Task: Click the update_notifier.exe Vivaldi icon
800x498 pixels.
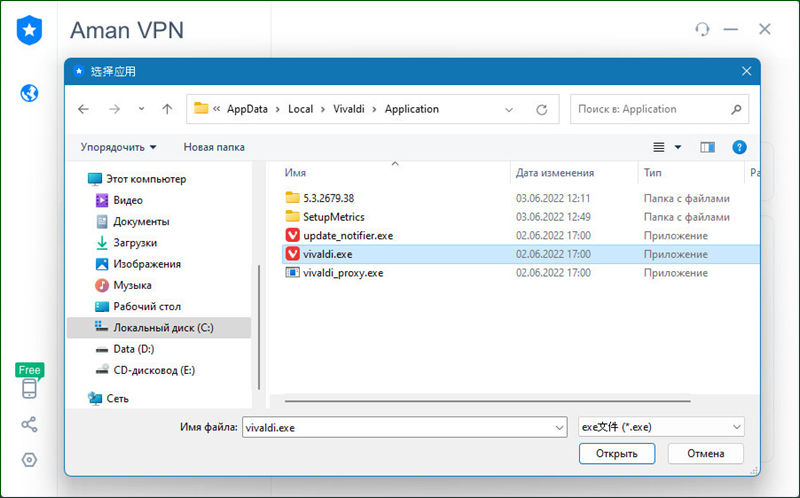Action: [x=292, y=235]
